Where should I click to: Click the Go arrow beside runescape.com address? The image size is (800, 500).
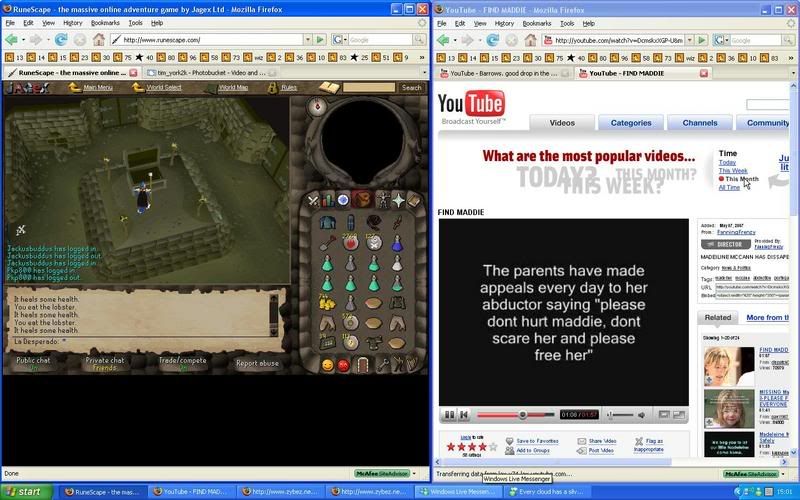320,39
